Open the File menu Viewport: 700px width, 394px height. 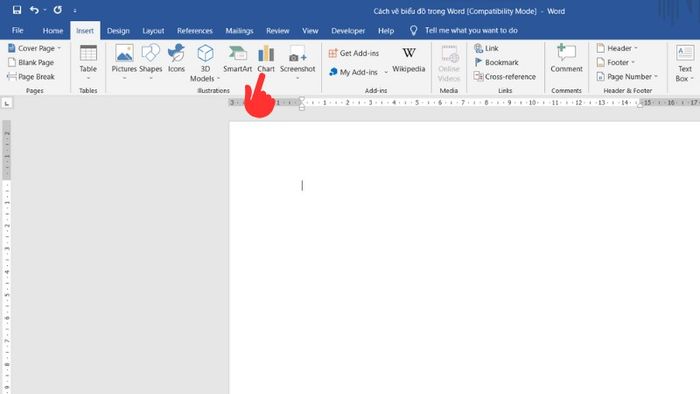[x=18, y=30]
